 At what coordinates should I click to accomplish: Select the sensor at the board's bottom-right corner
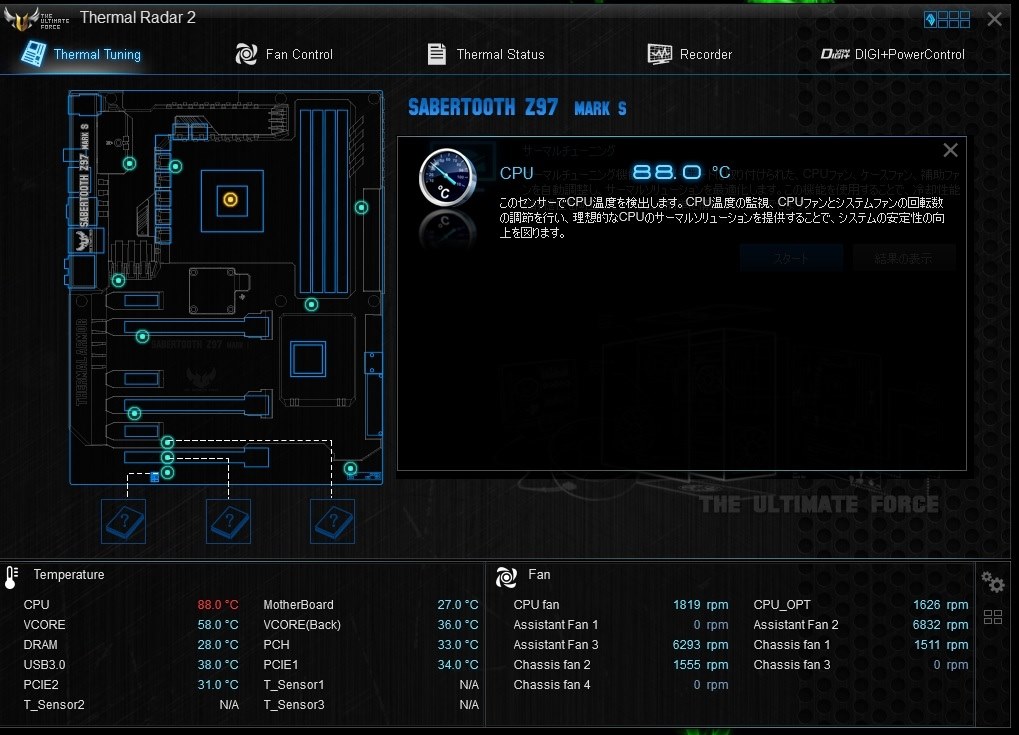[x=350, y=469]
